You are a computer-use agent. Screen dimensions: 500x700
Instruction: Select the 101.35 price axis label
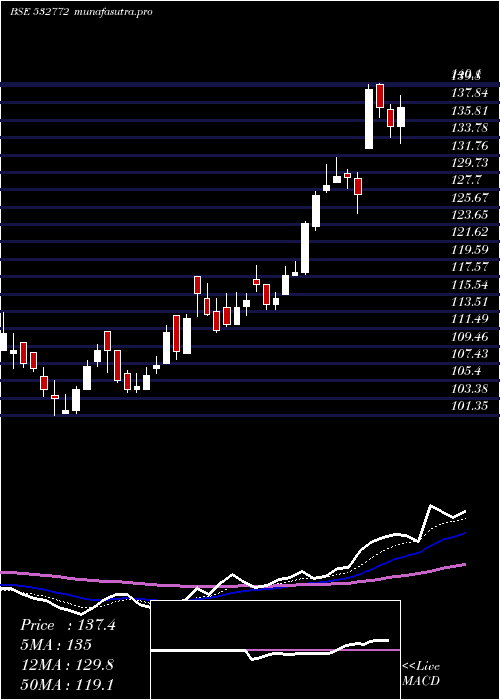[x=469, y=406]
